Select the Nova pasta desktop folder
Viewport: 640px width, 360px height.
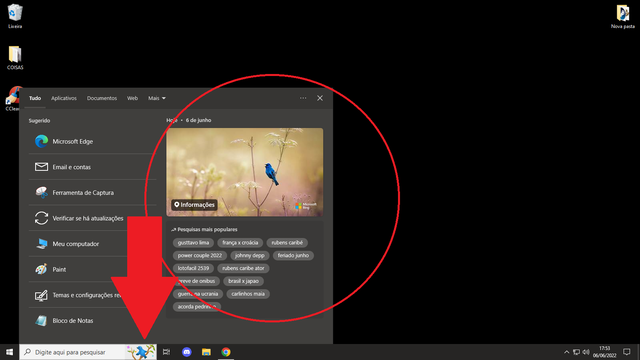click(622, 17)
